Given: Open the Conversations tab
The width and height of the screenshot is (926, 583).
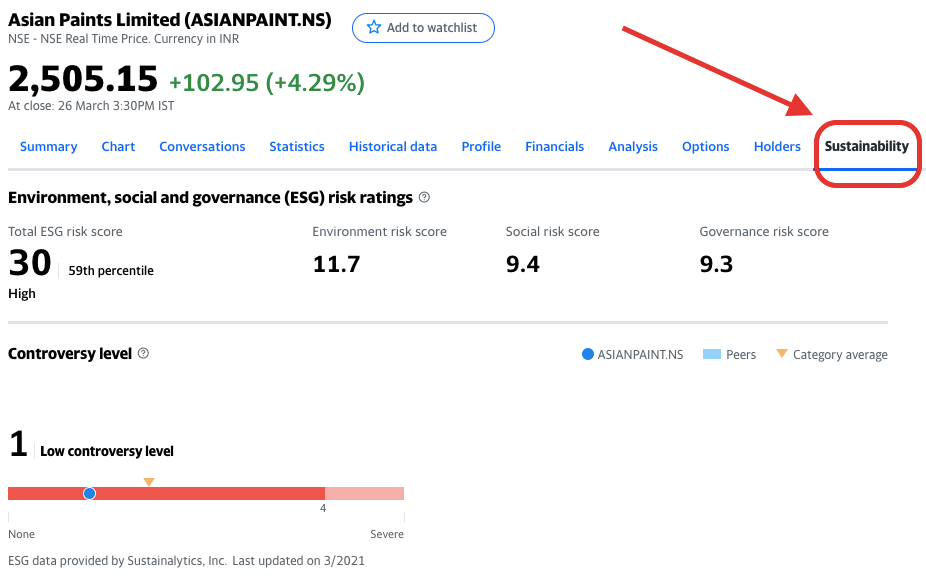Looking at the screenshot, I should click(202, 147).
